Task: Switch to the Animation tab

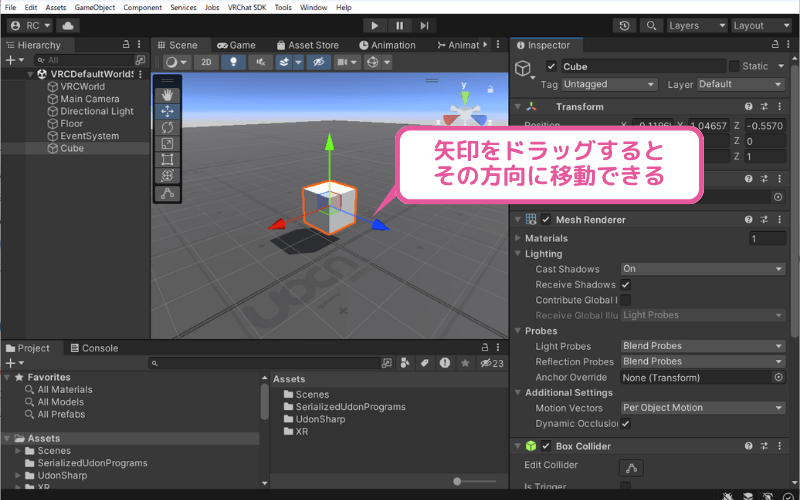Action: 387,45
